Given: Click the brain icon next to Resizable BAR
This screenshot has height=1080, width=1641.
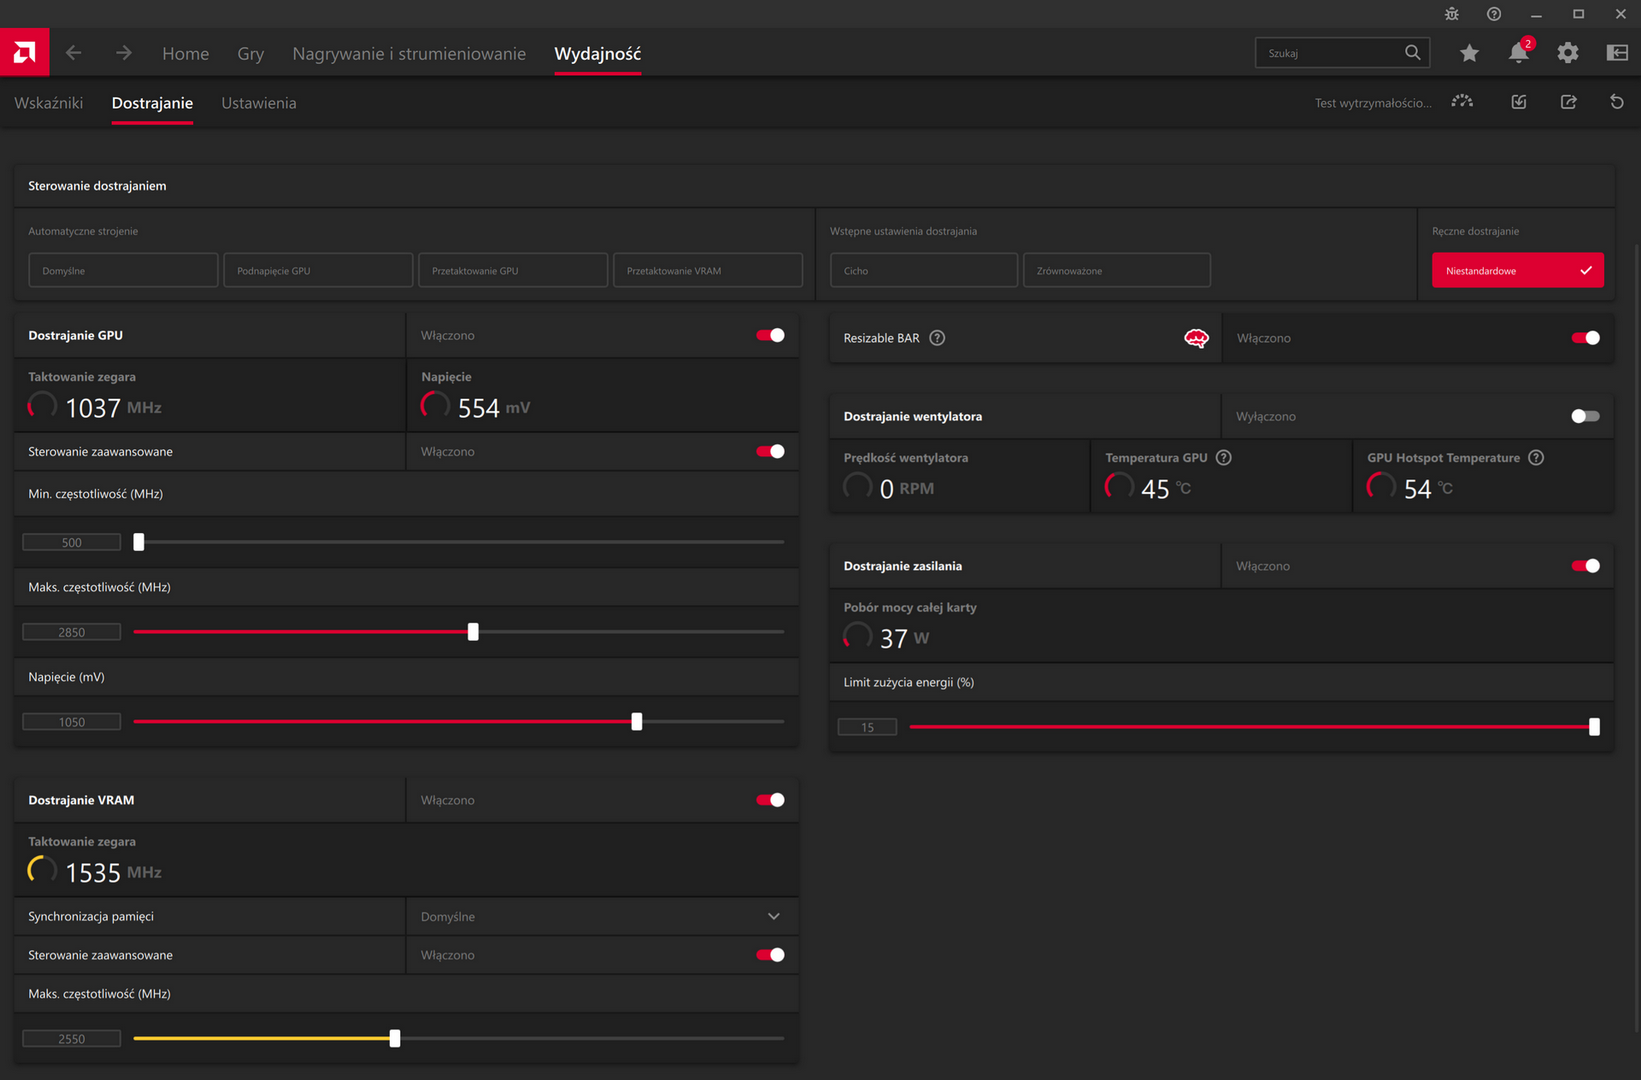Looking at the screenshot, I should click(x=1196, y=338).
